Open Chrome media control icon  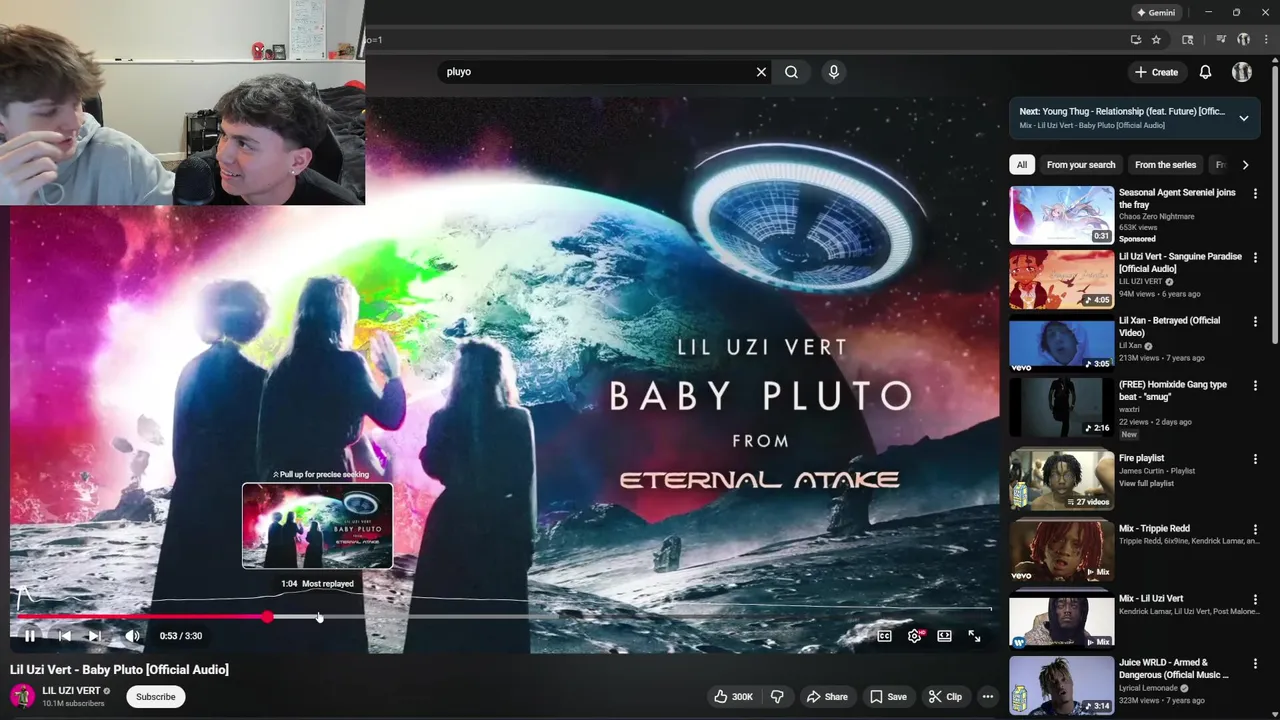point(1221,40)
